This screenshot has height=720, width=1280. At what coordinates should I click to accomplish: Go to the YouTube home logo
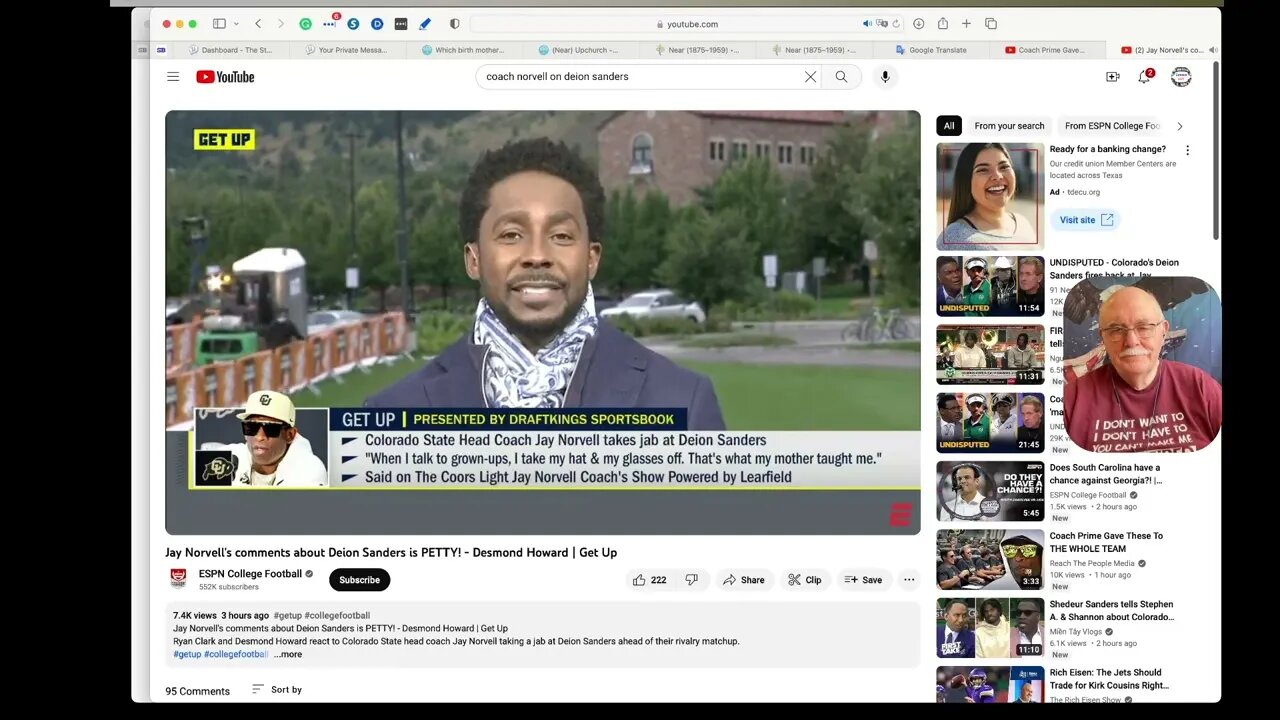[x=225, y=77]
